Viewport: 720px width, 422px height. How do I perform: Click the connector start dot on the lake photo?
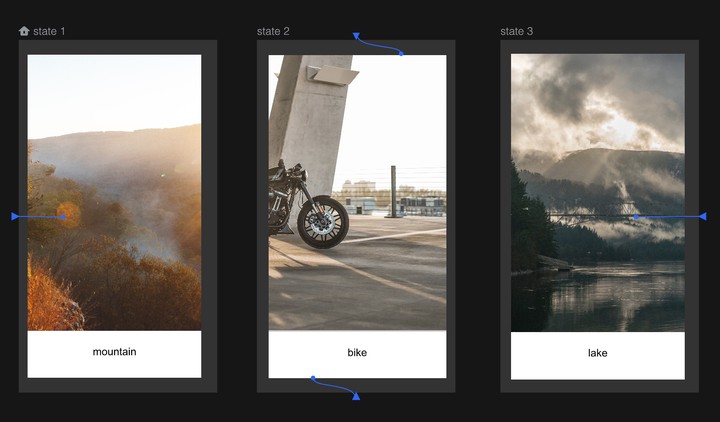coord(636,217)
